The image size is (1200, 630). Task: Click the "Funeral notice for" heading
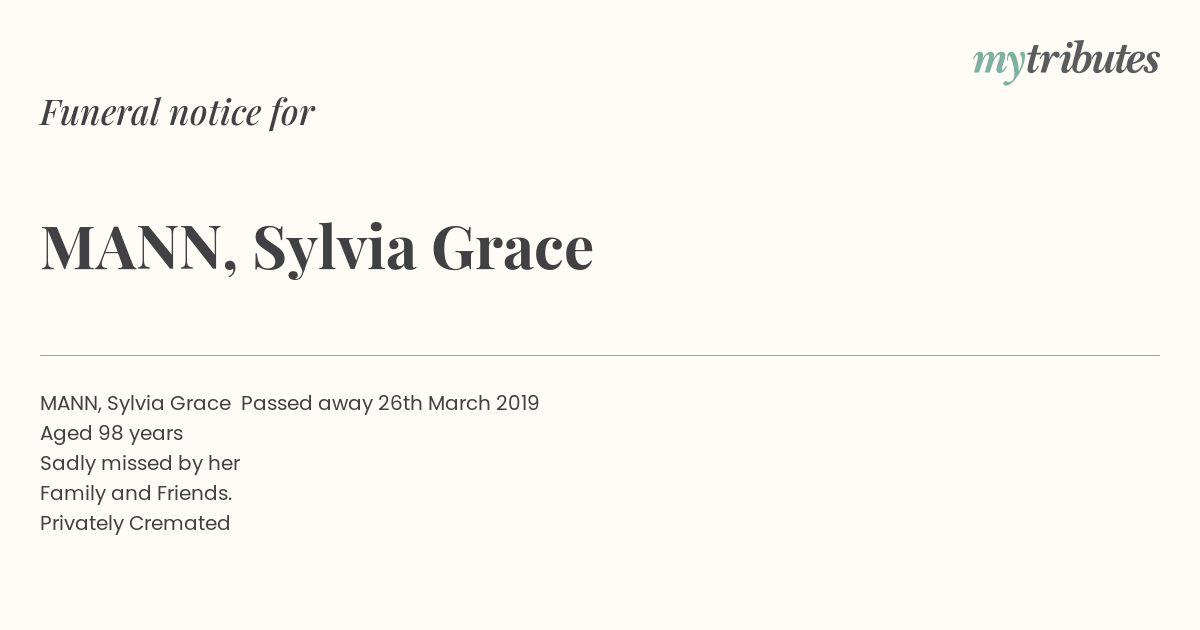tap(177, 112)
